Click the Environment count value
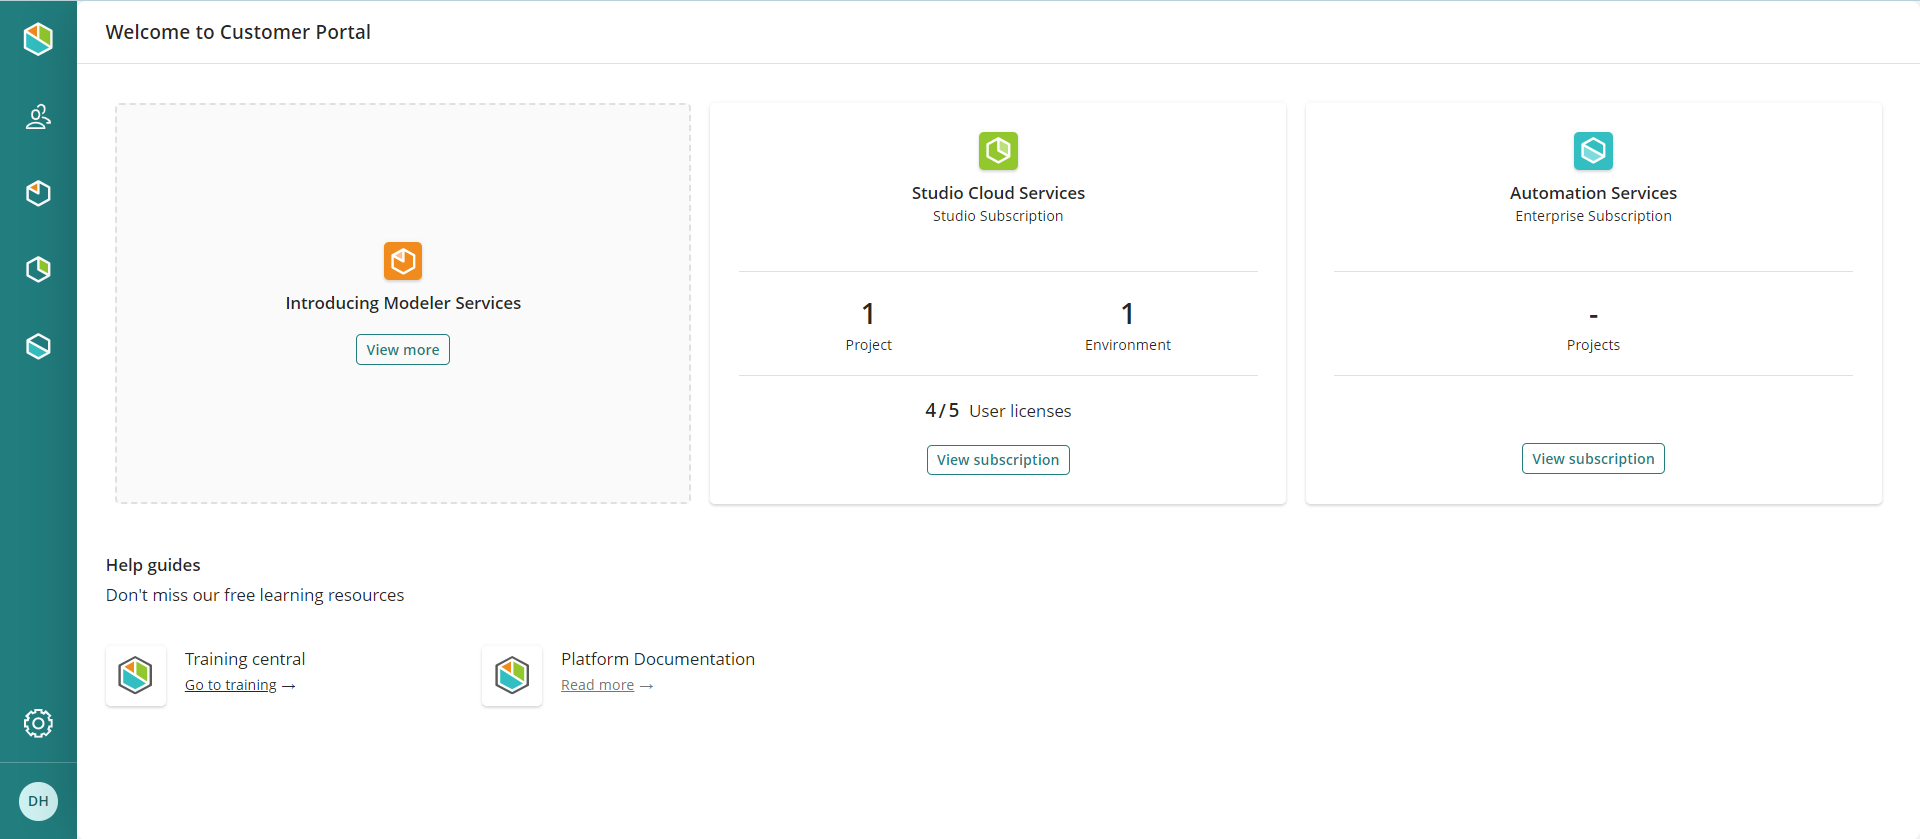Screen dimensions: 1920x839 (1127, 314)
